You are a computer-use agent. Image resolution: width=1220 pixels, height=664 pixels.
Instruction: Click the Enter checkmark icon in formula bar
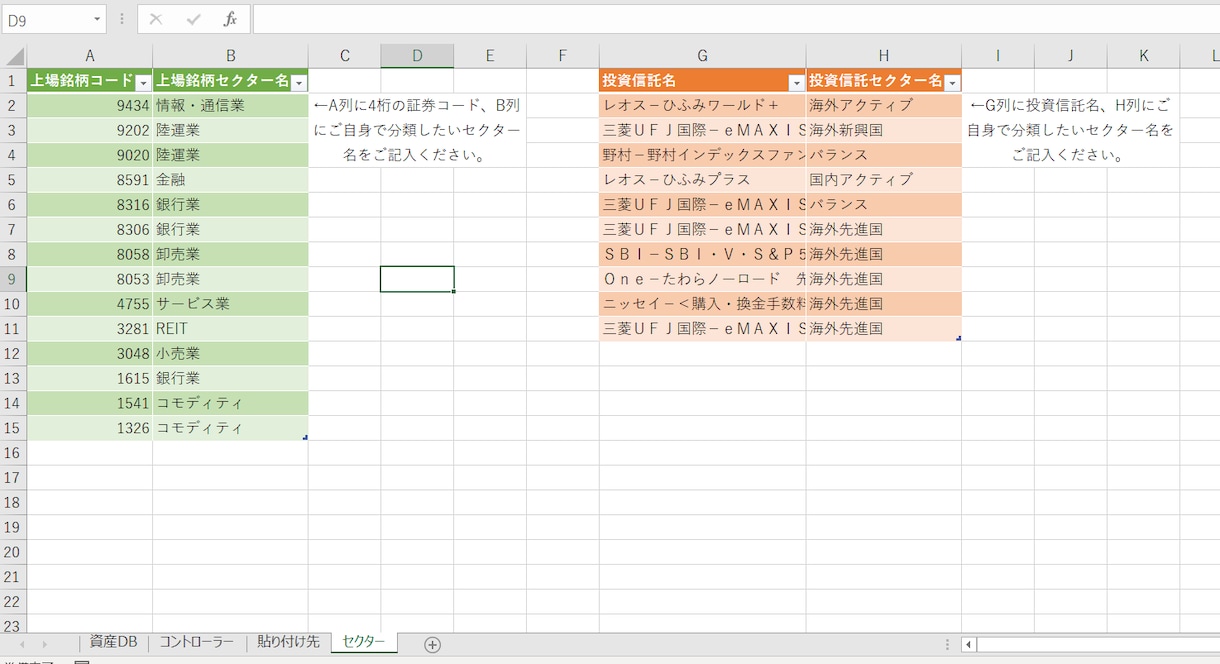[193, 19]
